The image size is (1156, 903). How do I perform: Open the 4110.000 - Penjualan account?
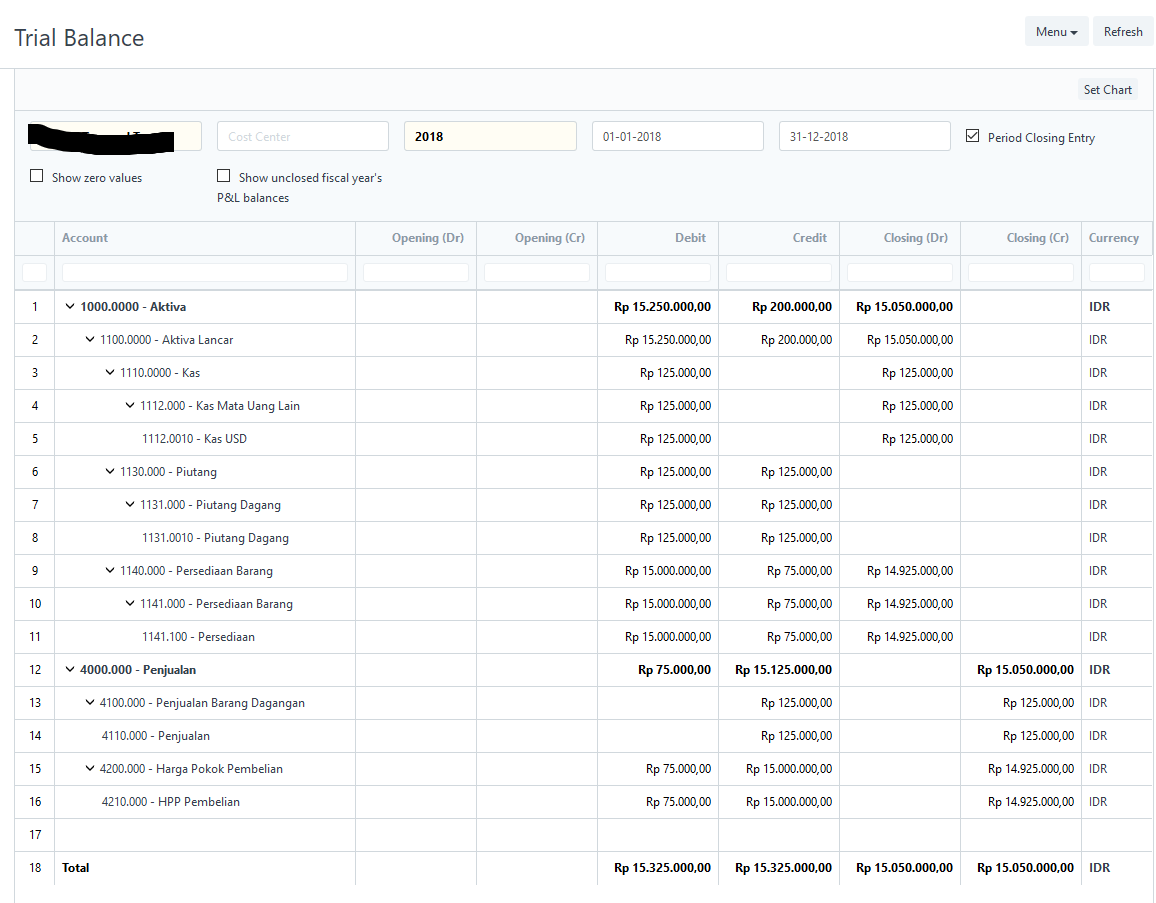pyautogui.click(x=157, y=735)
